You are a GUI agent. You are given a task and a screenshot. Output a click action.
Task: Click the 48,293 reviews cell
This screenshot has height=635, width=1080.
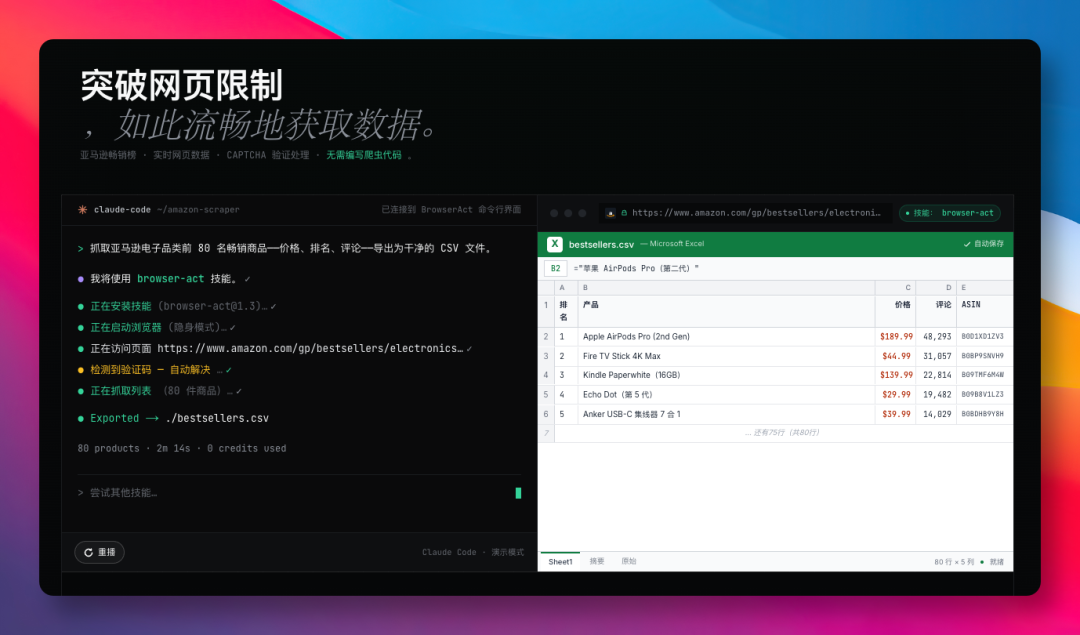(937, 337)
